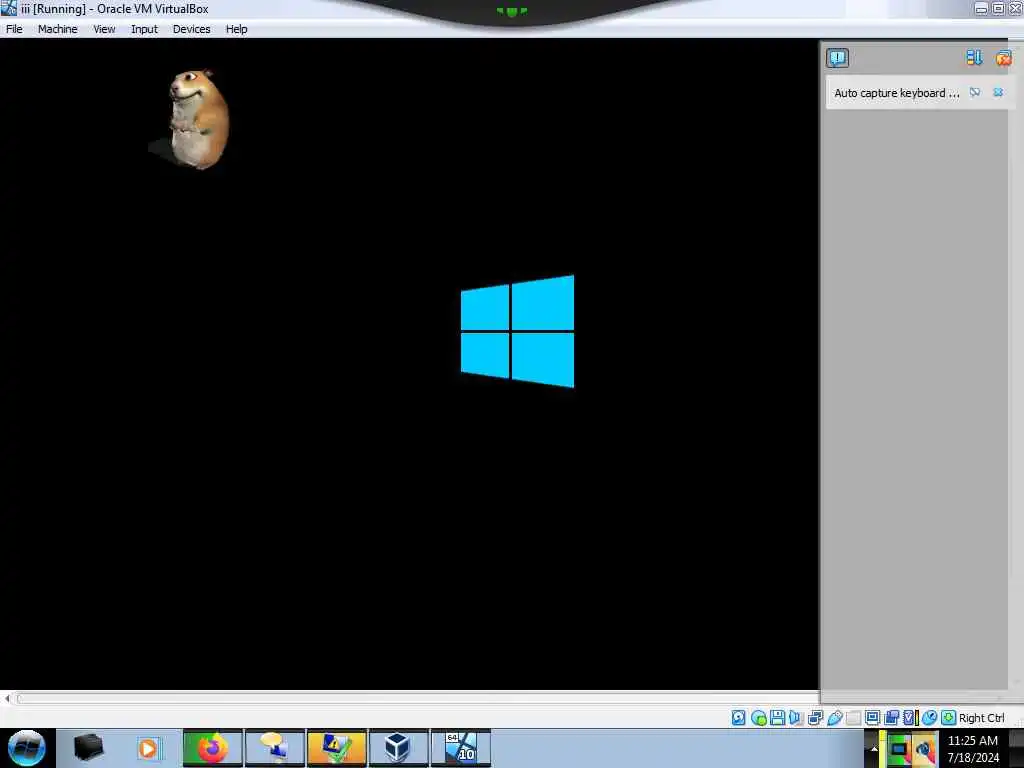This screenshot has height=768, width=1024.
Task: Click the delete all notifications icon
Action: 1004,57
